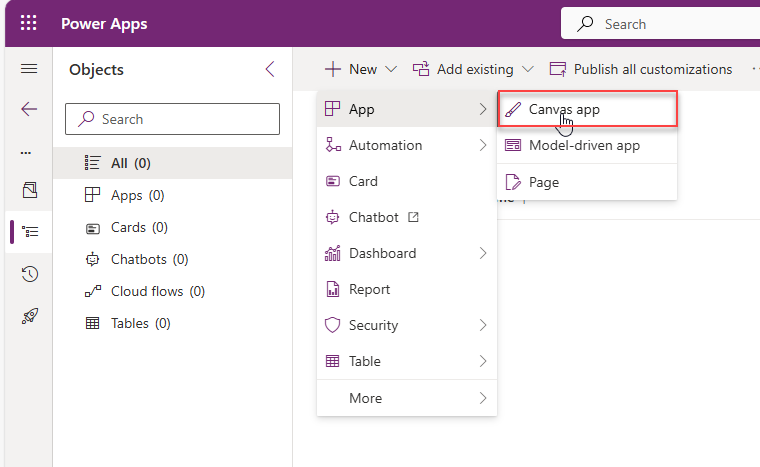
Task: Open the Chatbot menu entry
Action: [407, 217]
